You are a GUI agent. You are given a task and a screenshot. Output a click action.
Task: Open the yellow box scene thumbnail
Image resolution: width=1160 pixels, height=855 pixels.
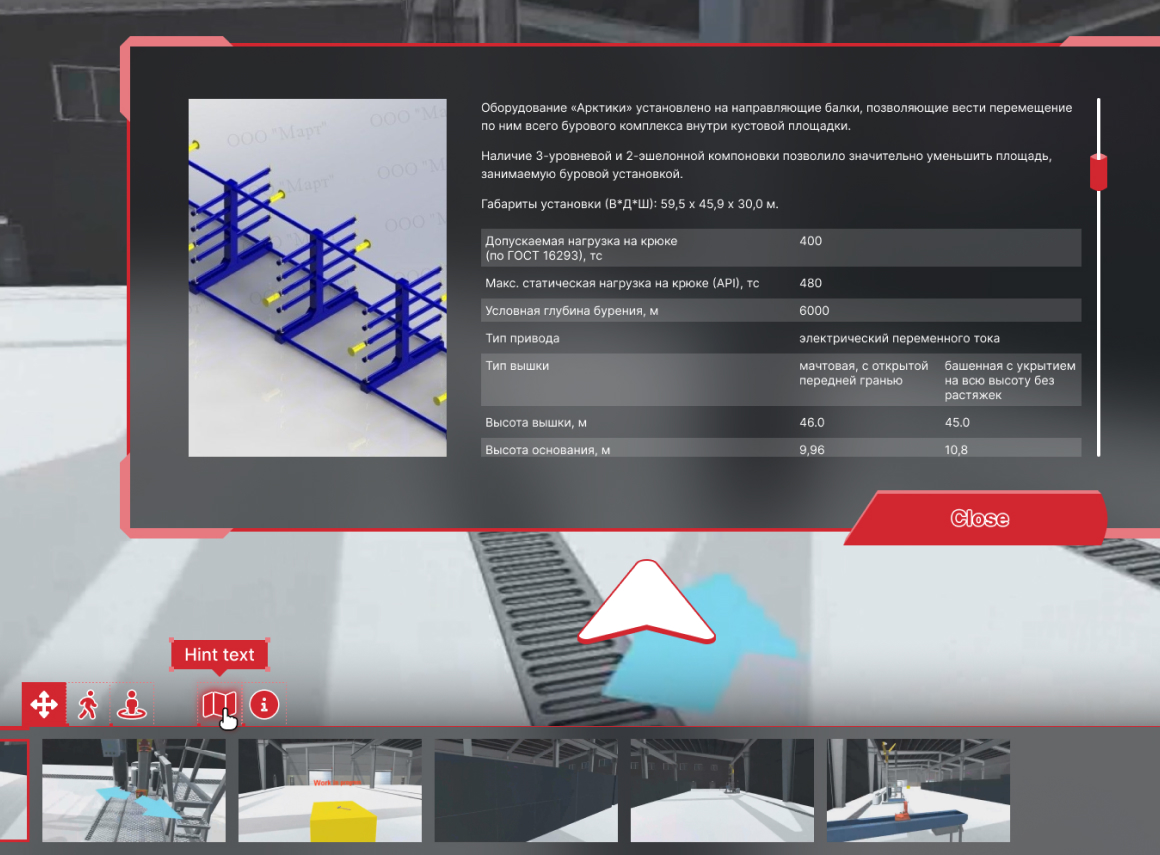click(330, 791)
